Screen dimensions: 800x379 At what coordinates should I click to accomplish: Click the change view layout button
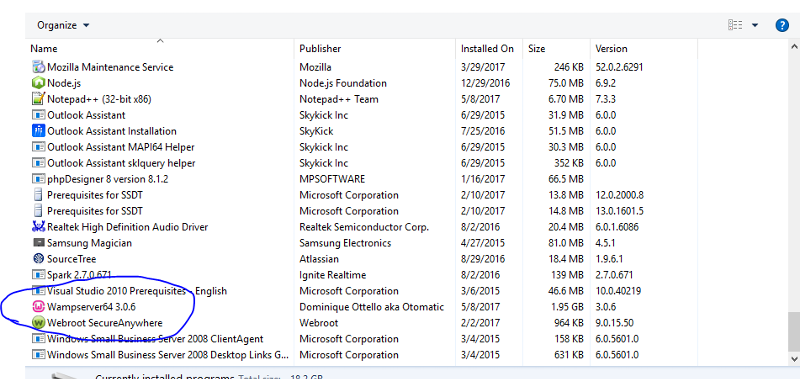tap(735, 25)
